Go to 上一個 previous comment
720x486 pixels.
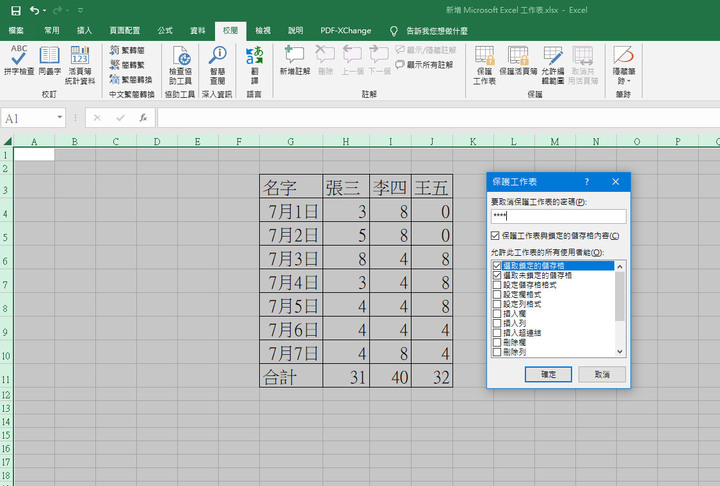click(x=352, y=60)
